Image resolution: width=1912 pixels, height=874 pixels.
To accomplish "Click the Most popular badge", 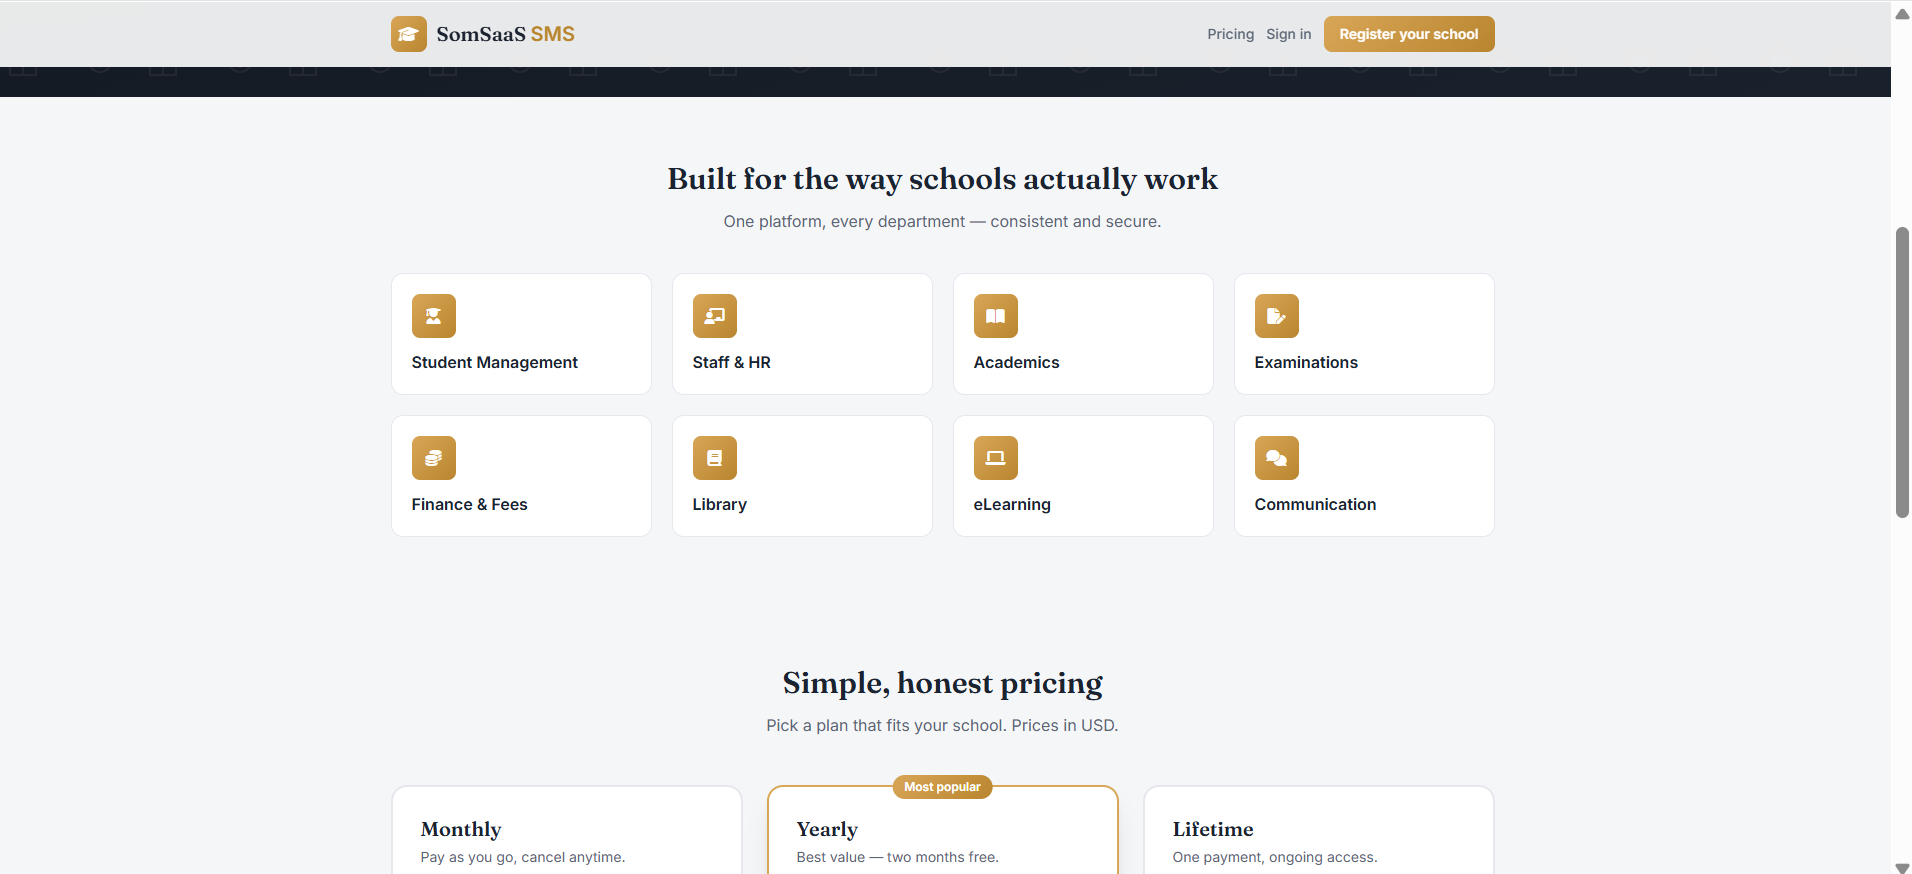I will click(942, 787).
